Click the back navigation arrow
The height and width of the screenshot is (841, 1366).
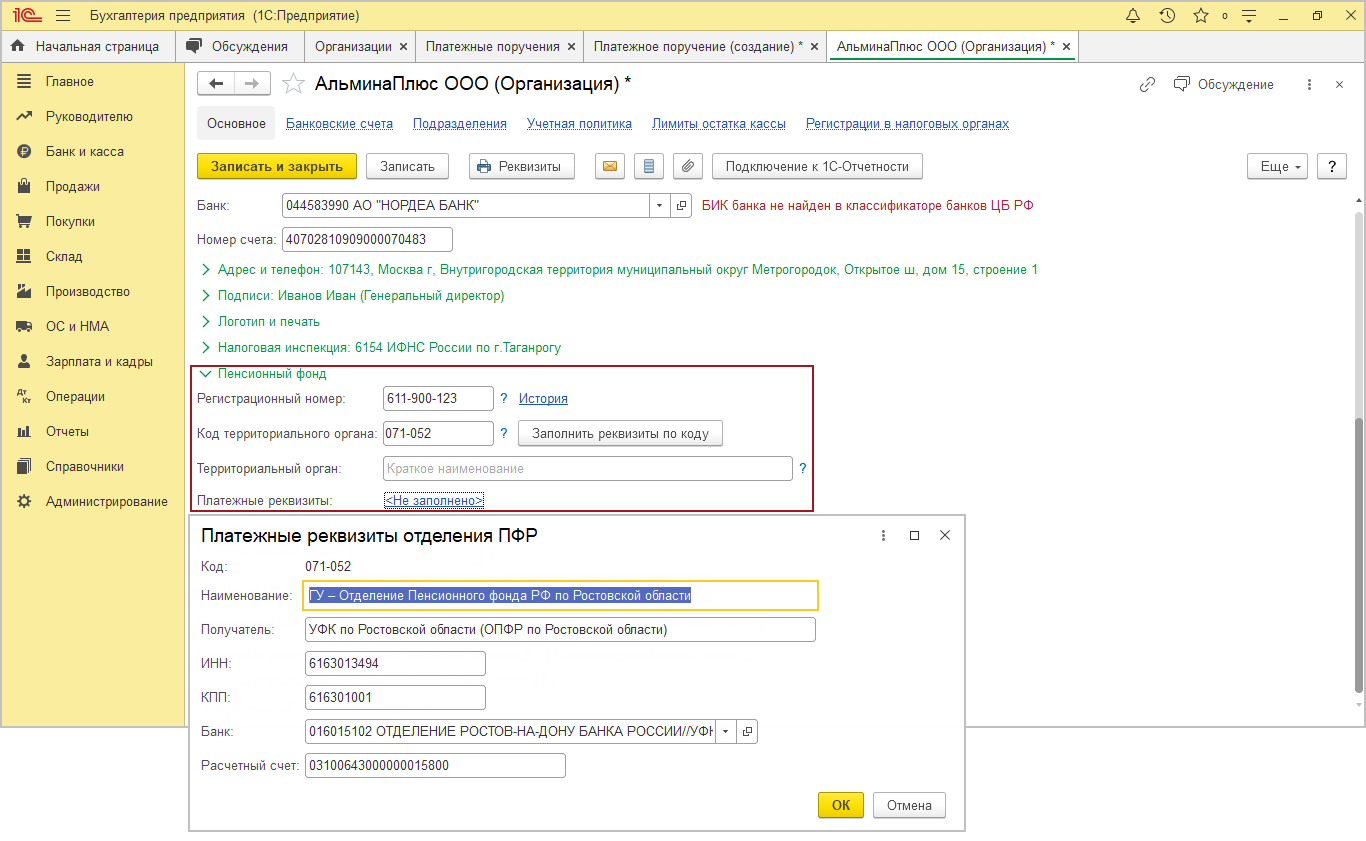pyautogui.click(x=216, y=84)
